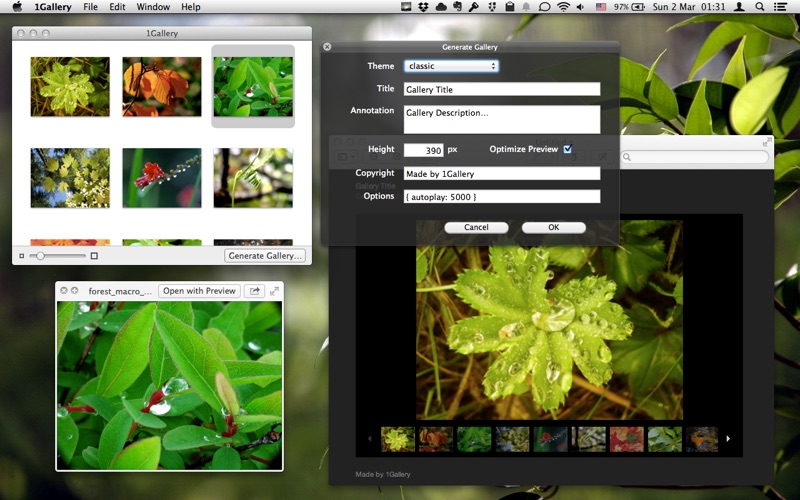The height and width of the screenshot is (500, 800).
Task: Open the Dropbox menu bar icon
Action: pyautogui.click(x=423, y=7)
